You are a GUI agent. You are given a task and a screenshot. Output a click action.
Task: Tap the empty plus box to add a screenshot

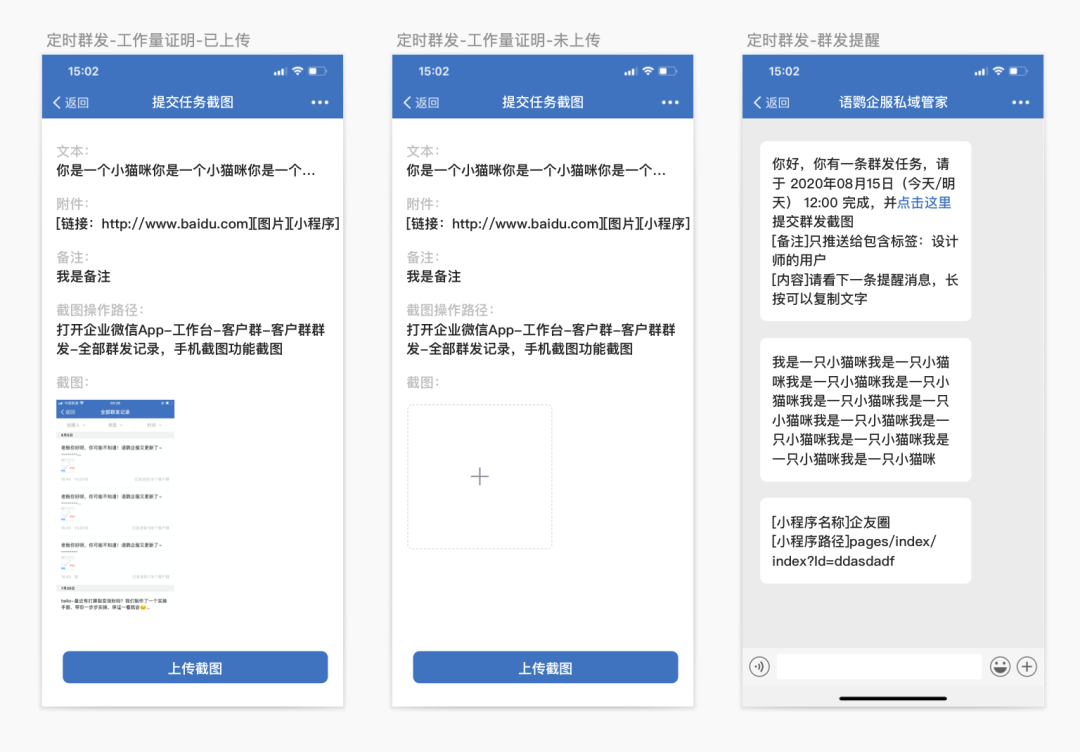point(479,476)
